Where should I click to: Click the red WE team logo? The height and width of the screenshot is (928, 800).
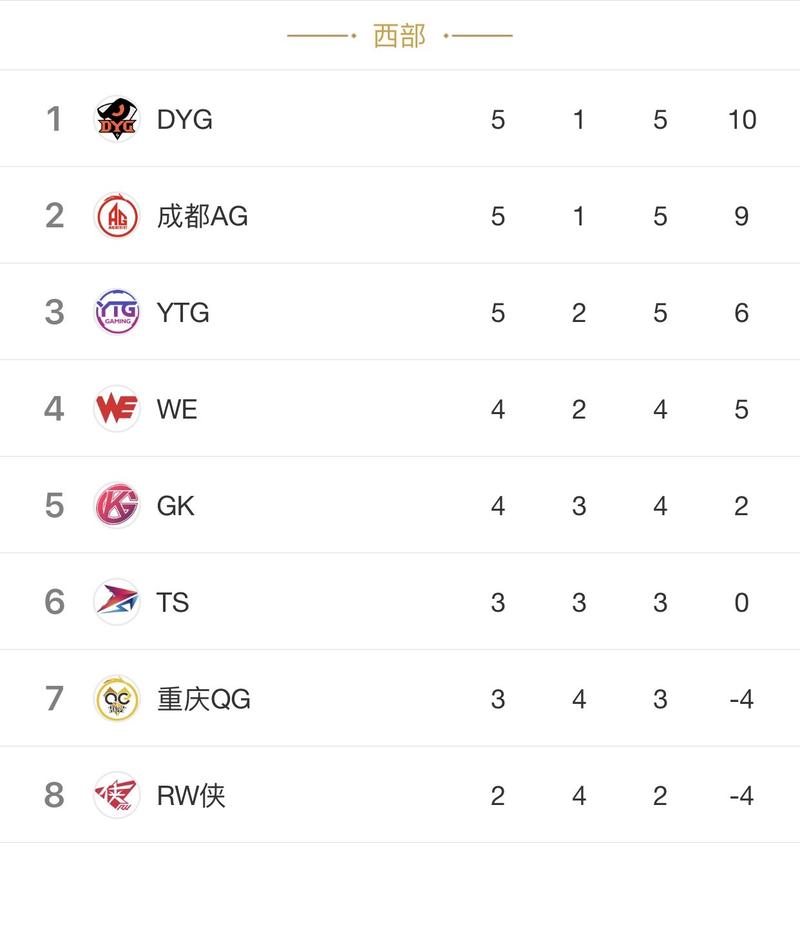(117, 408)
